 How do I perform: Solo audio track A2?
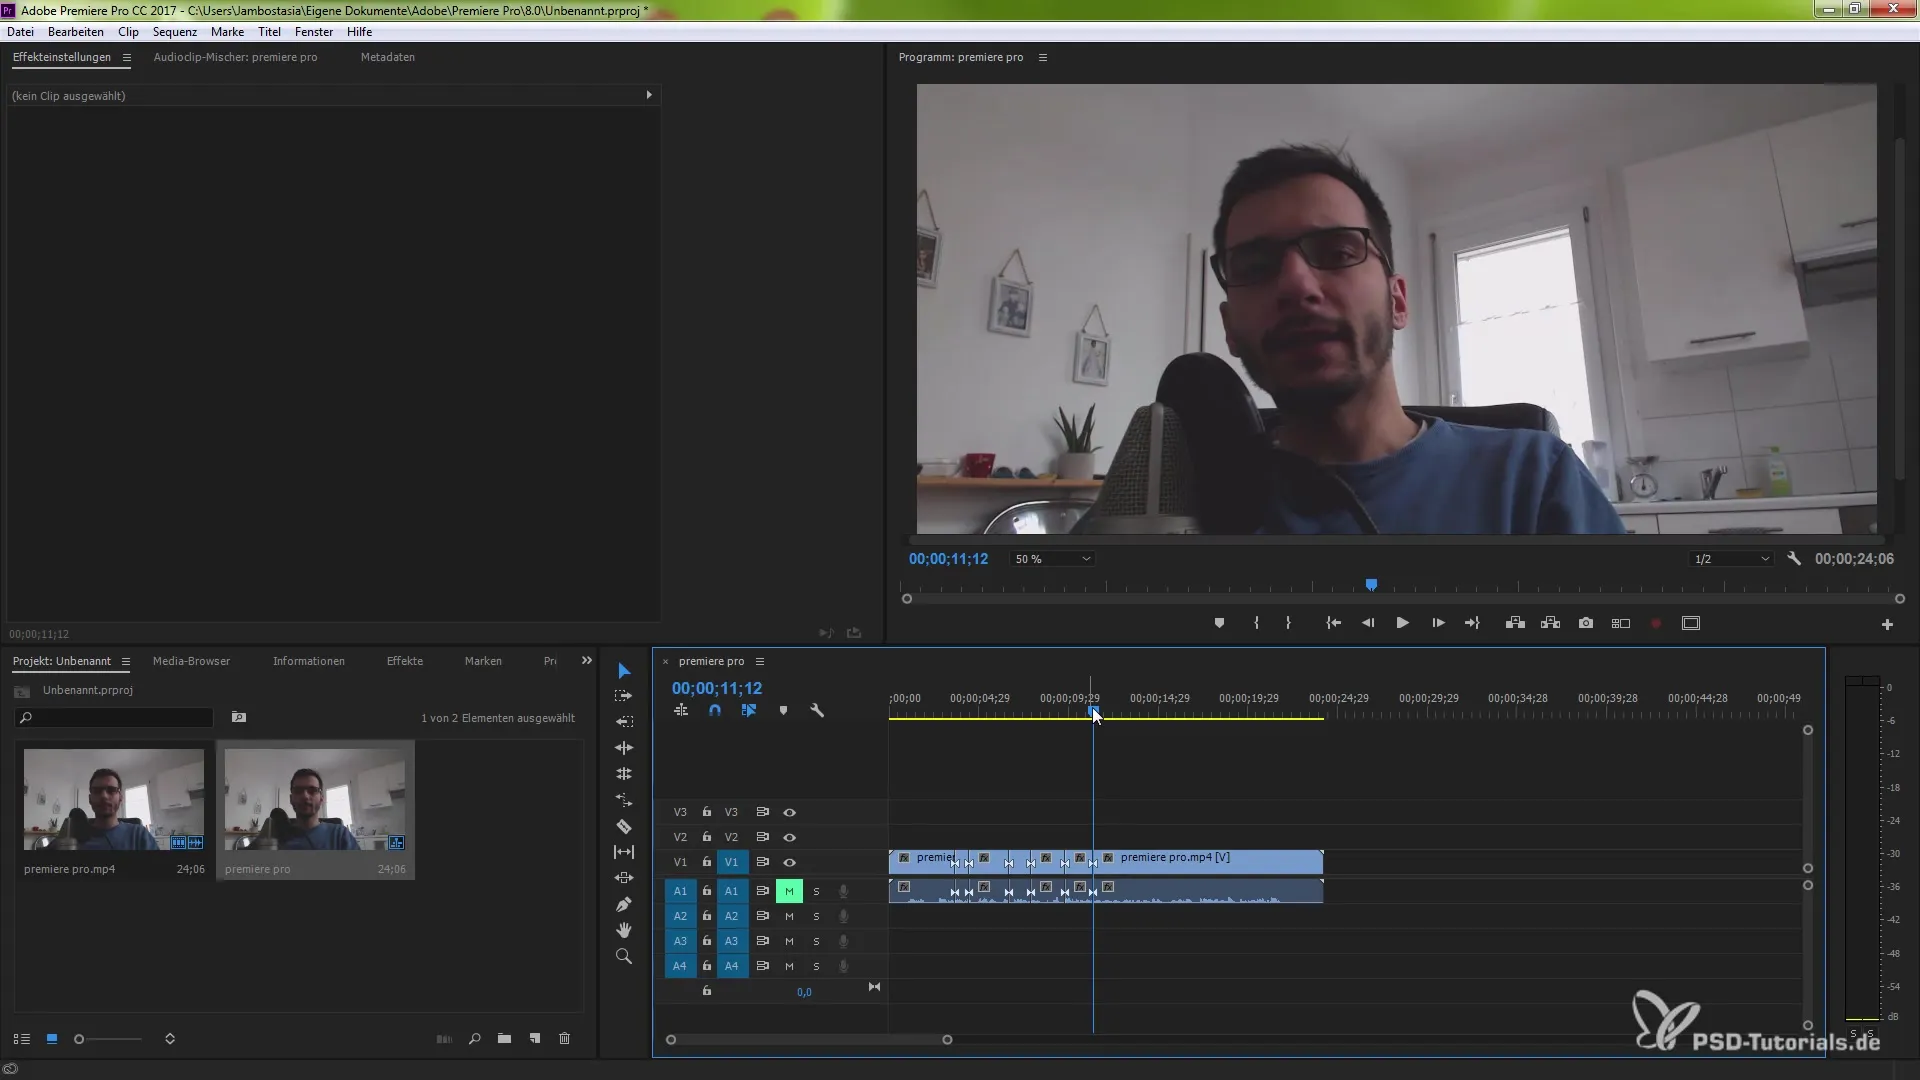[816, 916]
